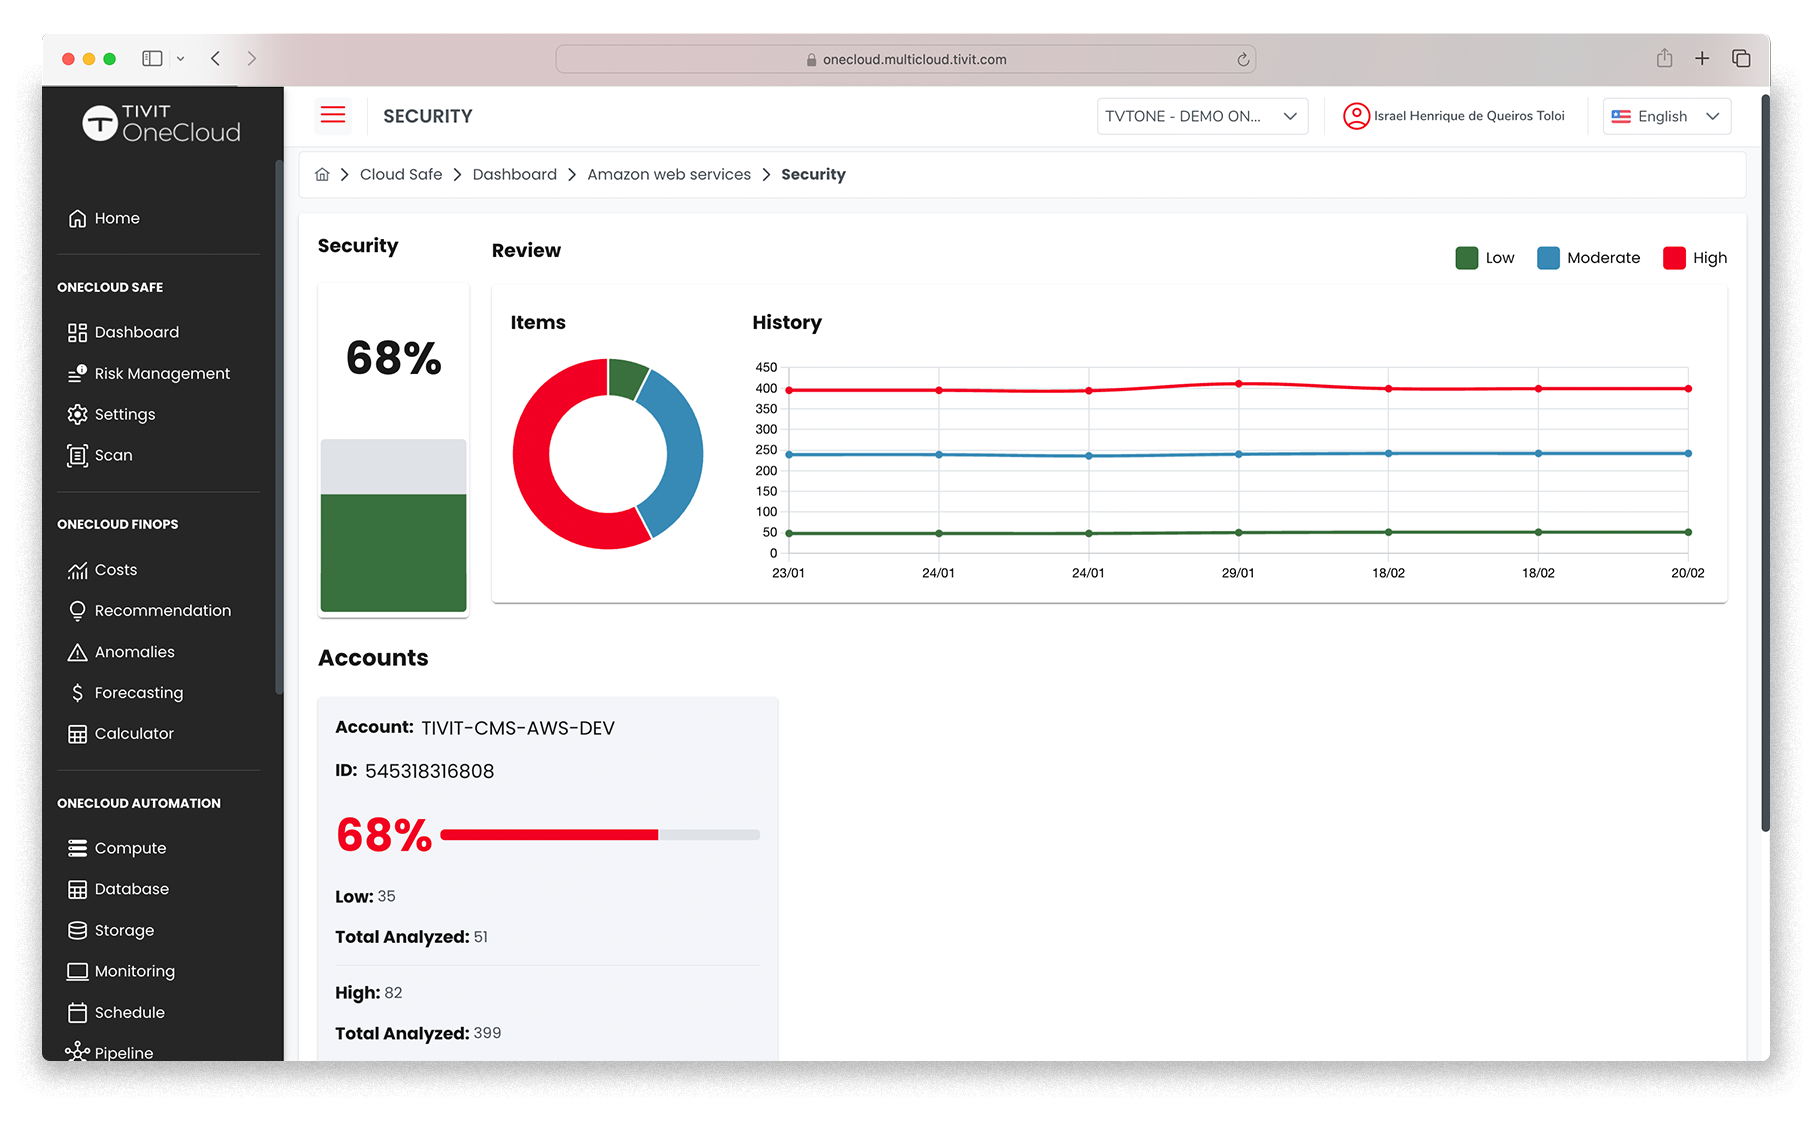This screenshot has height=1122, width=1818.
Task: Open a new browser tab with plus
Action: point(1702,58)
